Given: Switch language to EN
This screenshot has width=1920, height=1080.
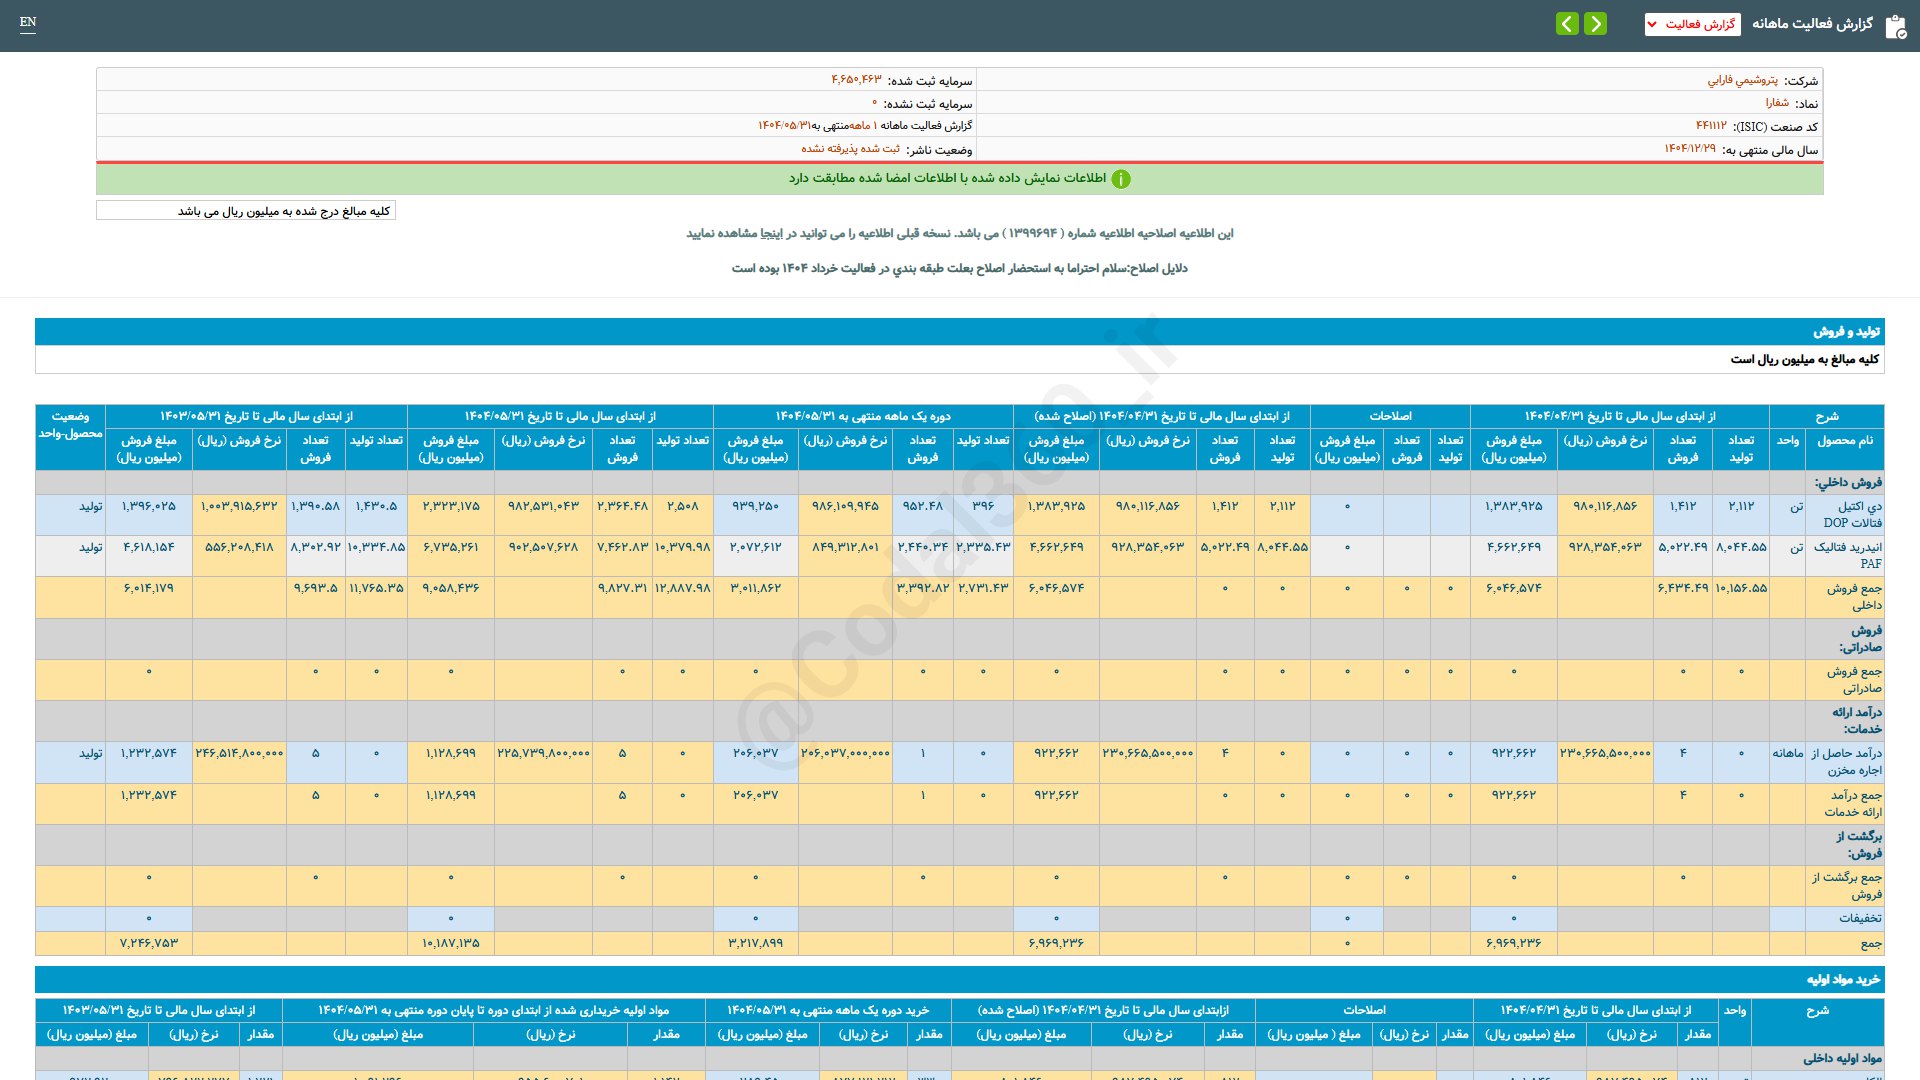Looking at the screenshot, I should point(28,22).
